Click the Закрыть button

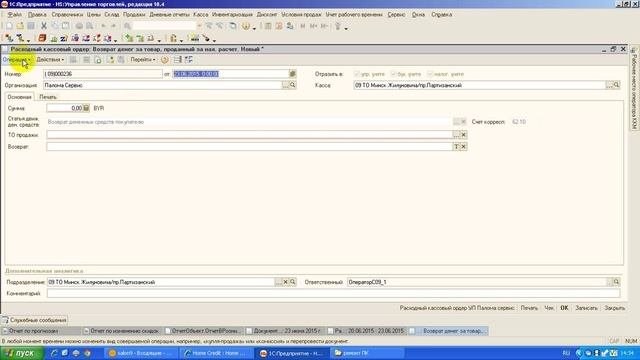click(615, 308)
